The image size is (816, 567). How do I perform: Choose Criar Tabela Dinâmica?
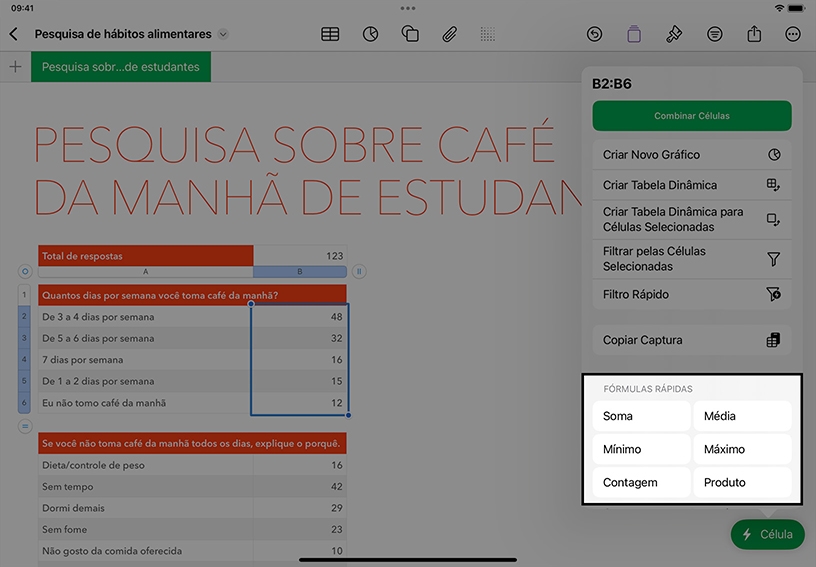[692, 185]
